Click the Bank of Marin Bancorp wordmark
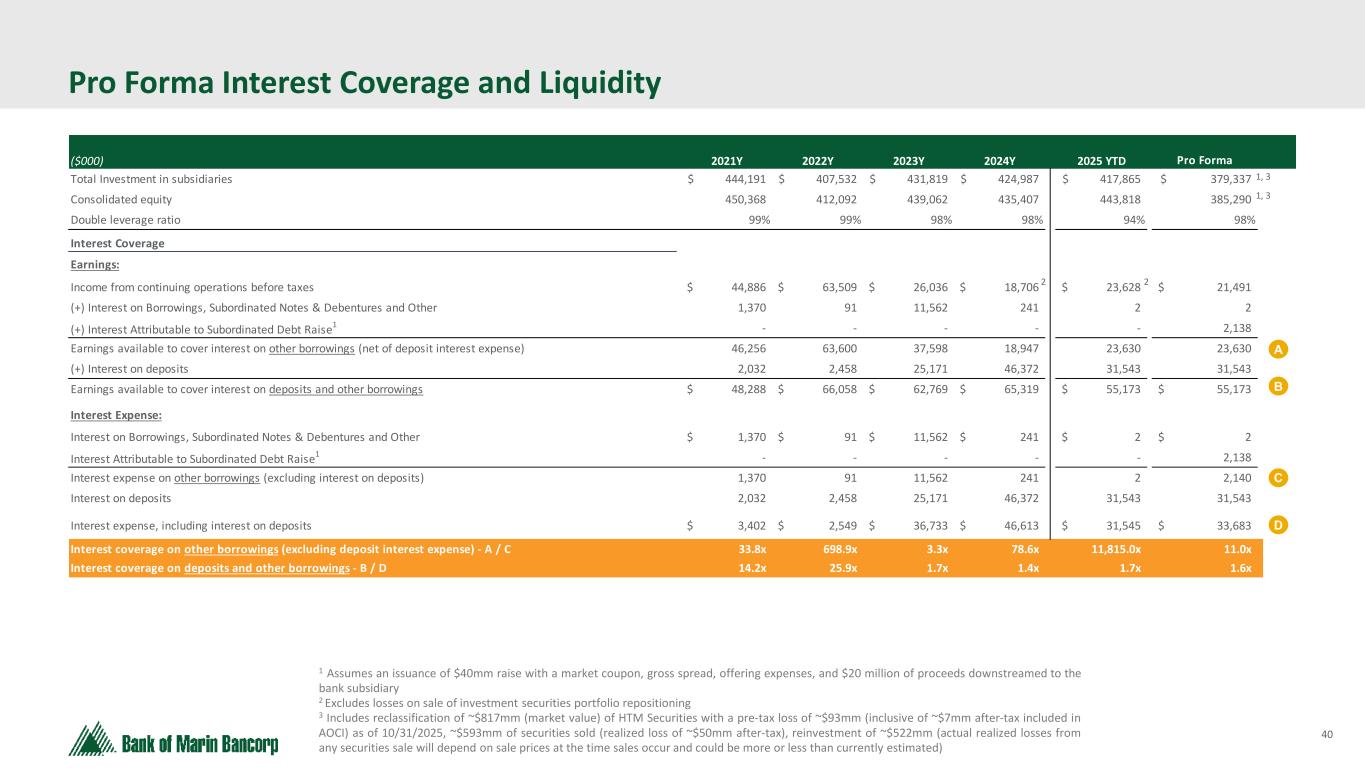This screenshot has height=768, width=1365. (x=201, y=744)
